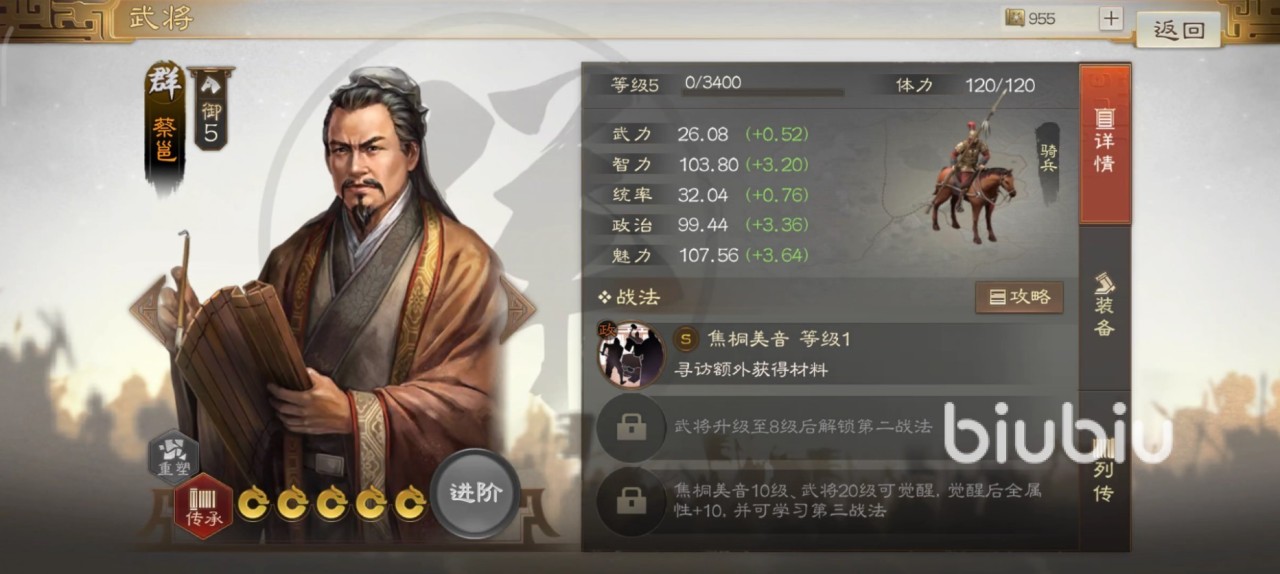Image resolution: width=1280 pixels, height=574 pixels.
Task: Click the 攻略 guide button
Action: point(1019,297)
